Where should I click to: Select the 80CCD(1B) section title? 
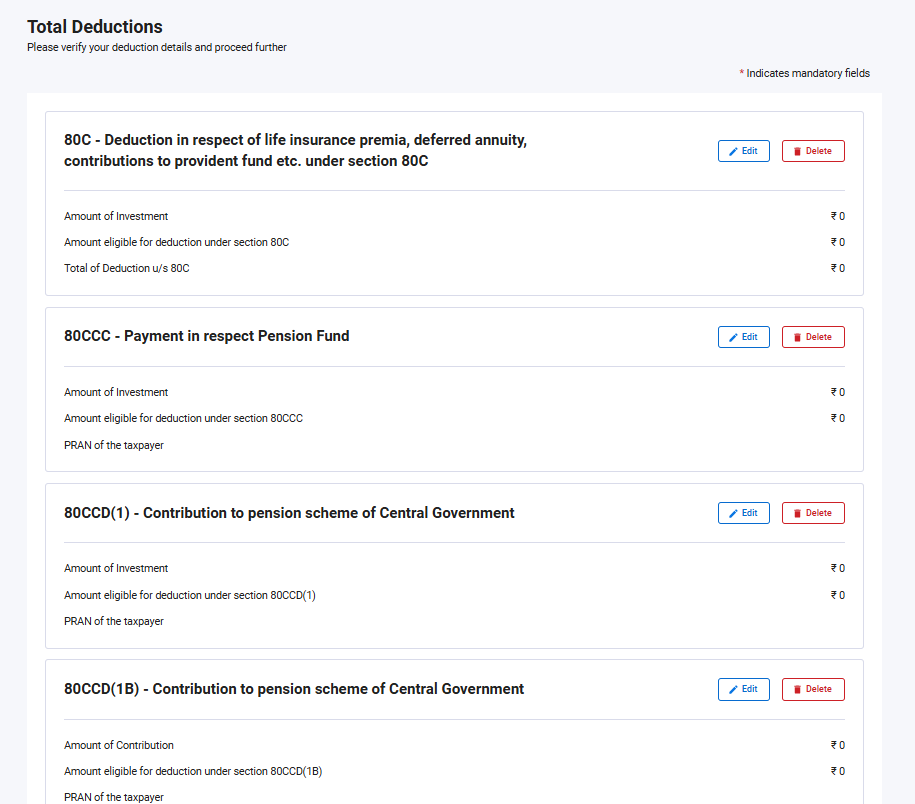coord(294,689)
